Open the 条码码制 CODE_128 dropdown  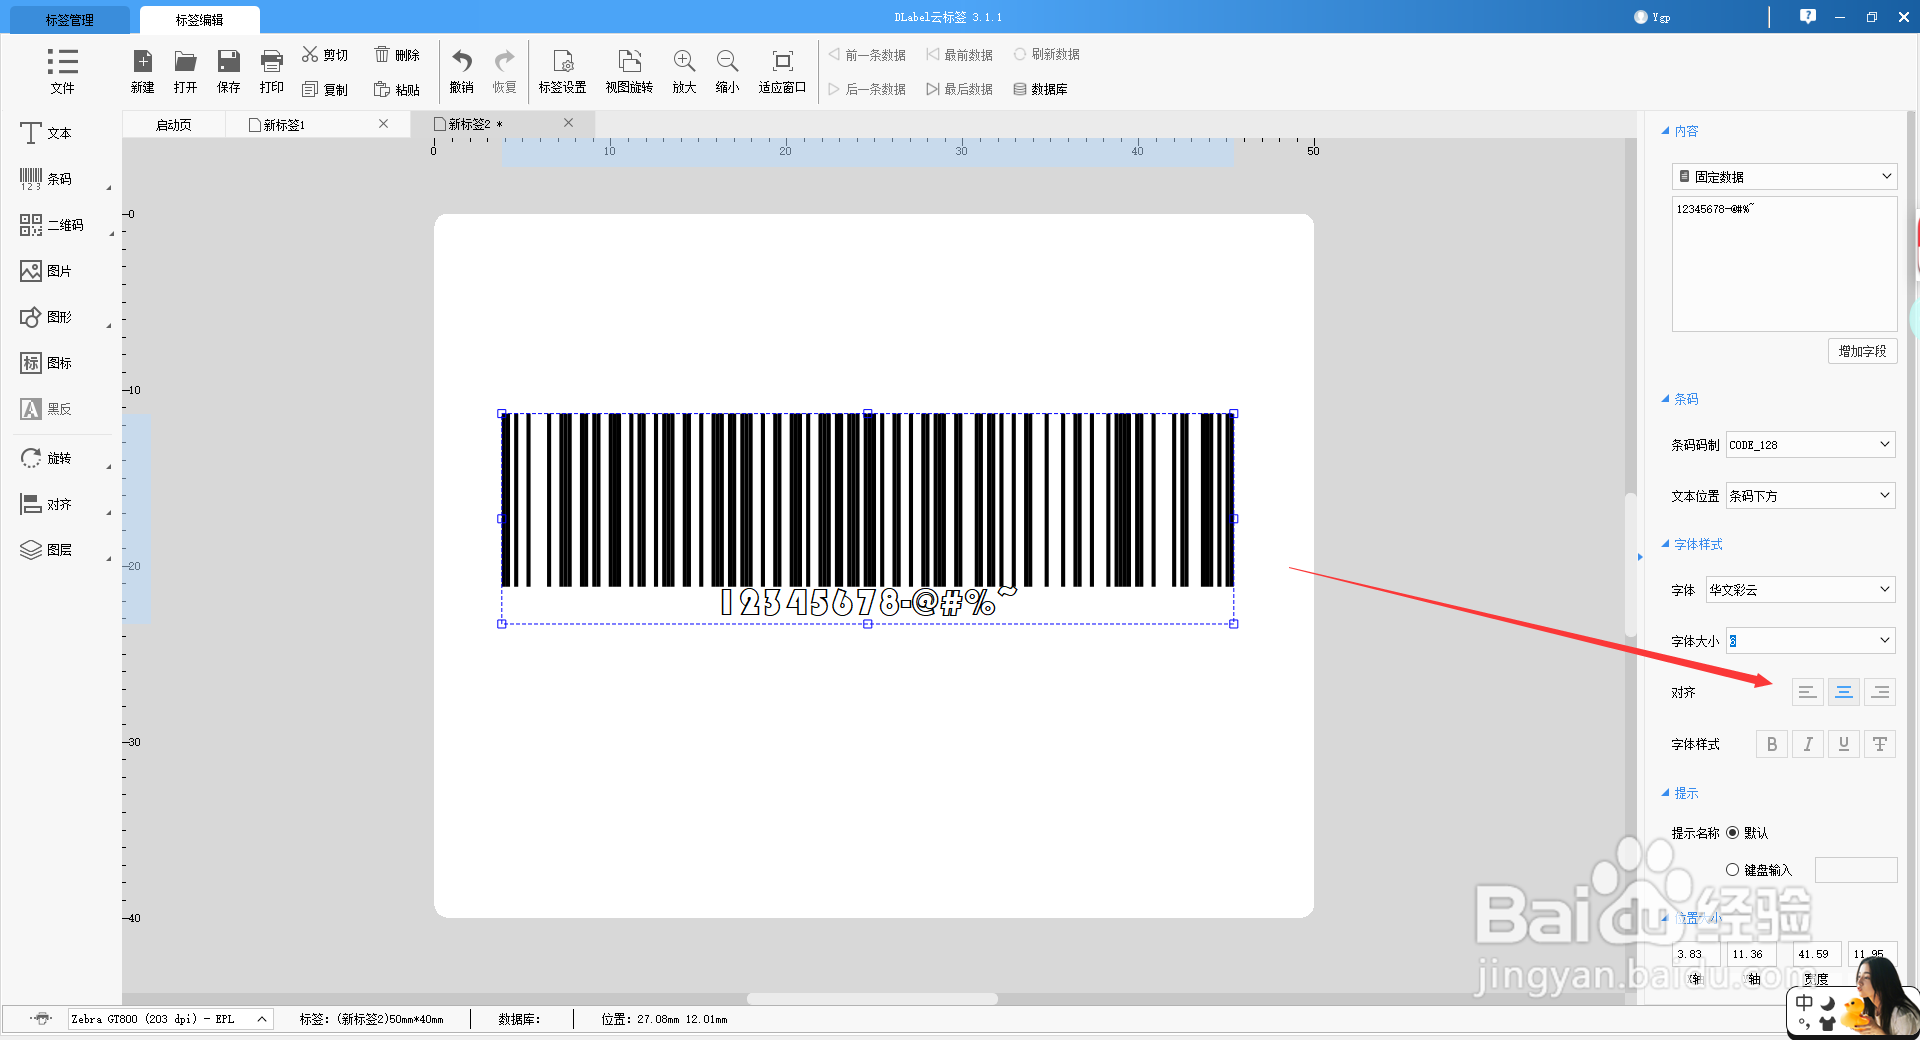click(1810, 445)
